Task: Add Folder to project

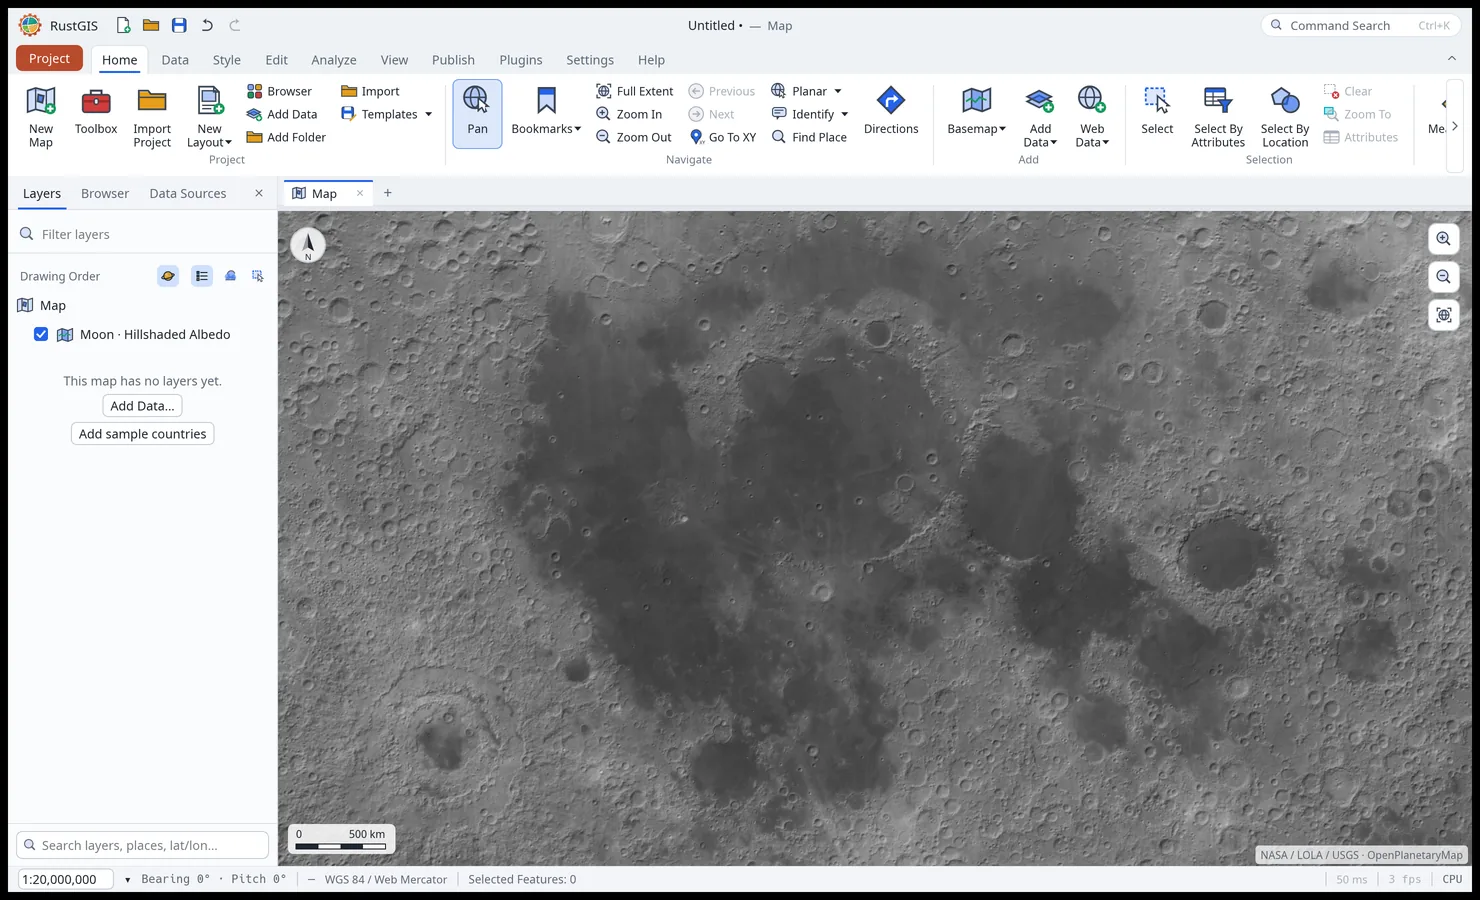Action: [286, 137]
